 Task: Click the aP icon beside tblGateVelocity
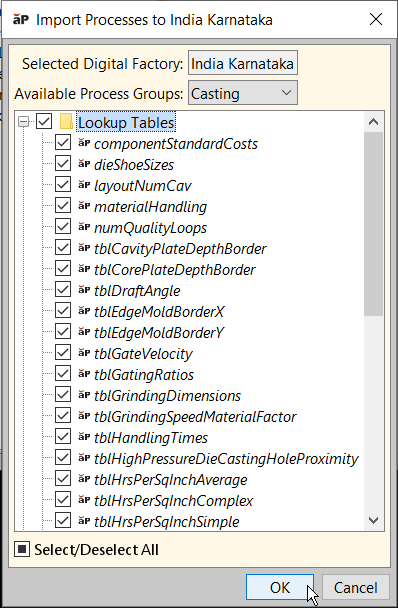pyautogui.click(x=84, y=352)
